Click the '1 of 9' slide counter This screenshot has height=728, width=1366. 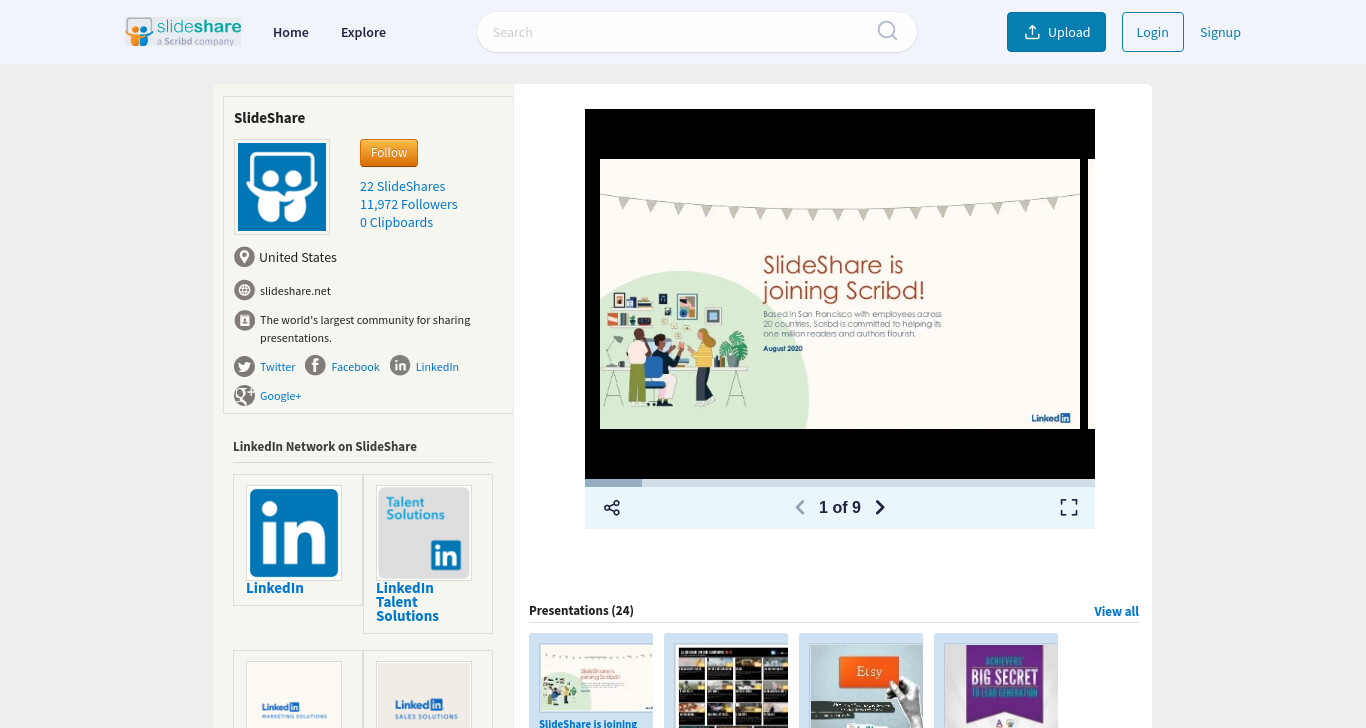click(x=840, y=508)
